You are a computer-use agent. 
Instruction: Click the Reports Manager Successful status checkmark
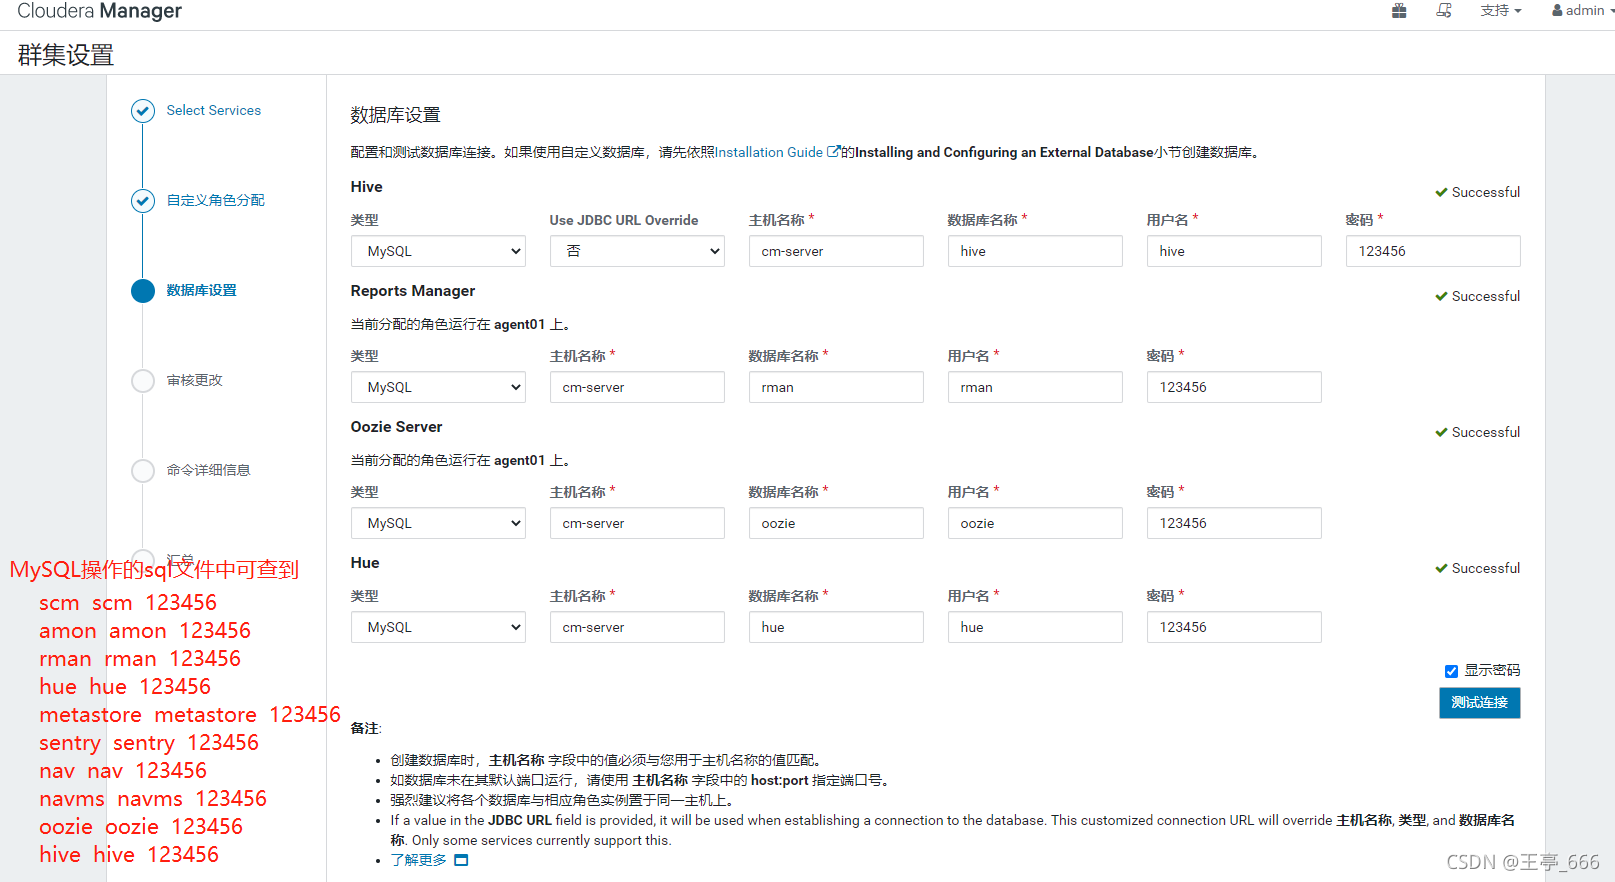pyautogui.click(x=1441, y=296)
